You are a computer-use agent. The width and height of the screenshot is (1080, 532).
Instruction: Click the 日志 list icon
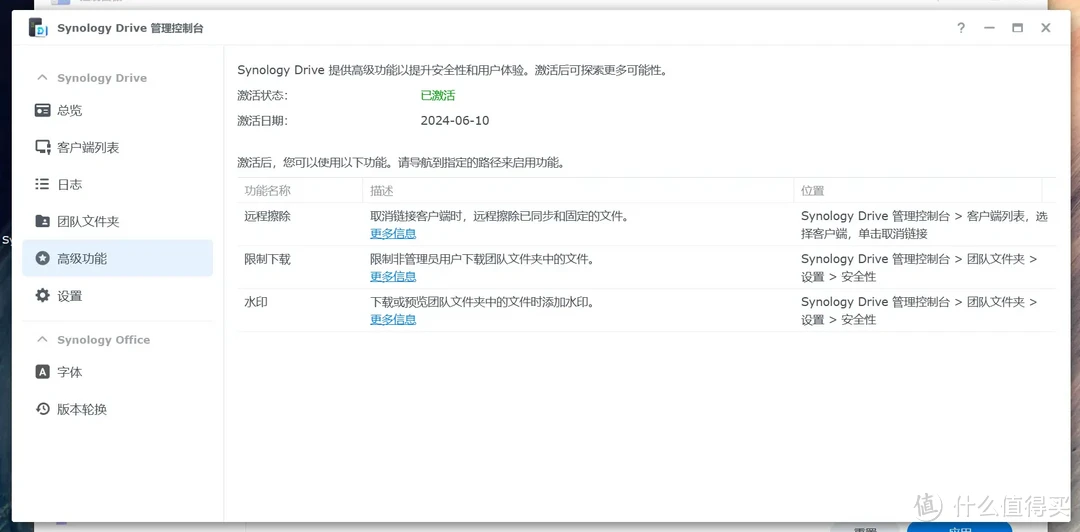pyautogui.click(x=43, y=185)
